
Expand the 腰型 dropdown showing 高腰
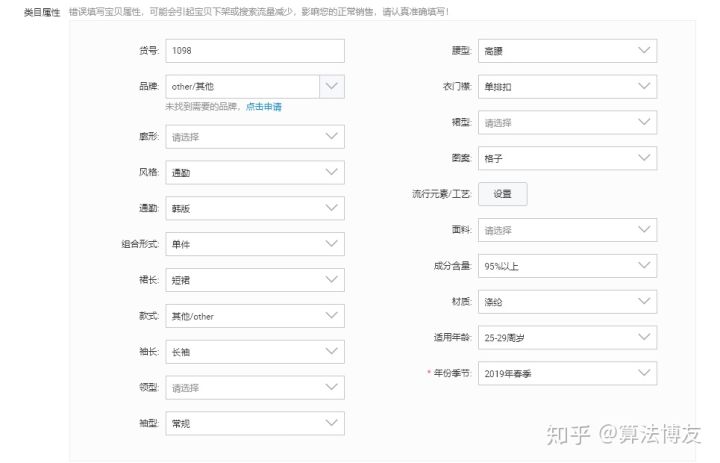pyautogui.click(x=567, y=51)
